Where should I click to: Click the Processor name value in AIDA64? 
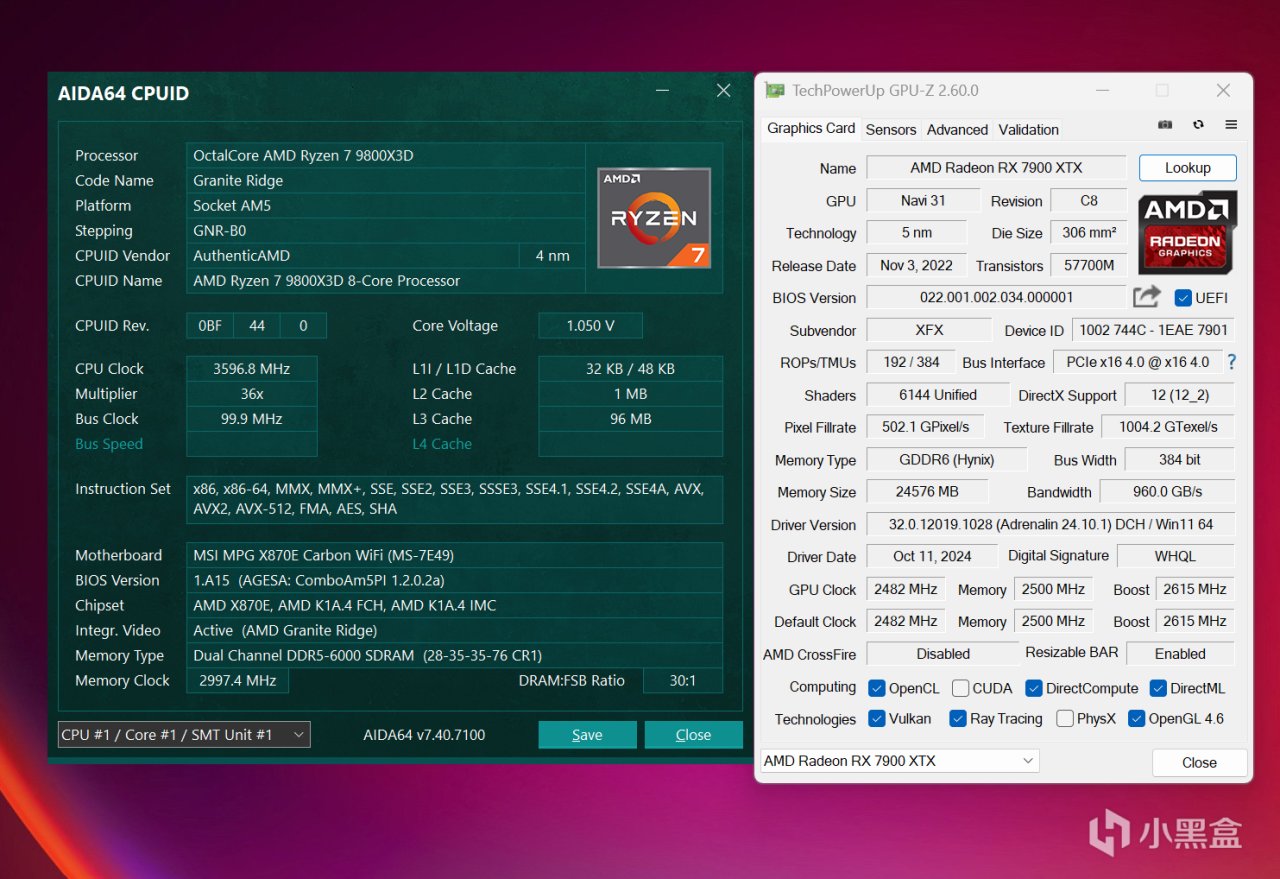point(386,155)
